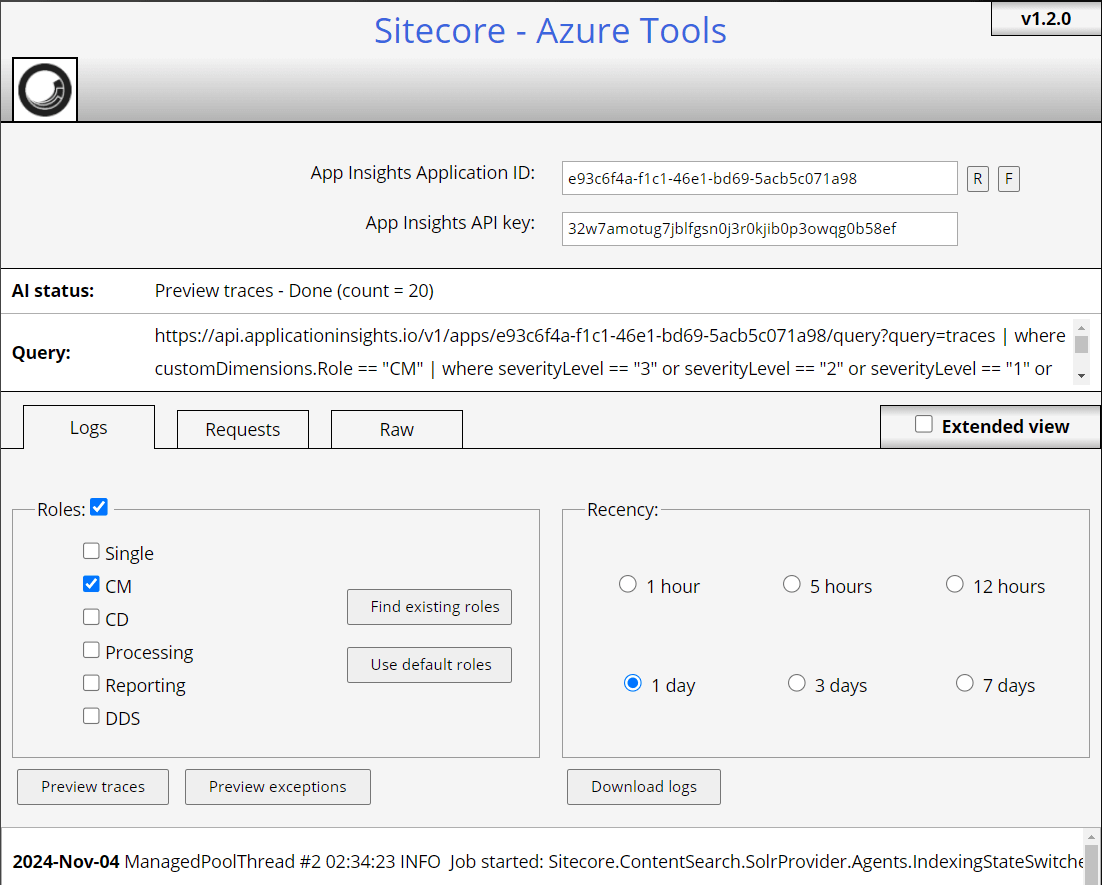Viewport: 1102px width, 885px height.
Task: Click the v1.2.0 version badge
Action: (x=1045, y=19)
